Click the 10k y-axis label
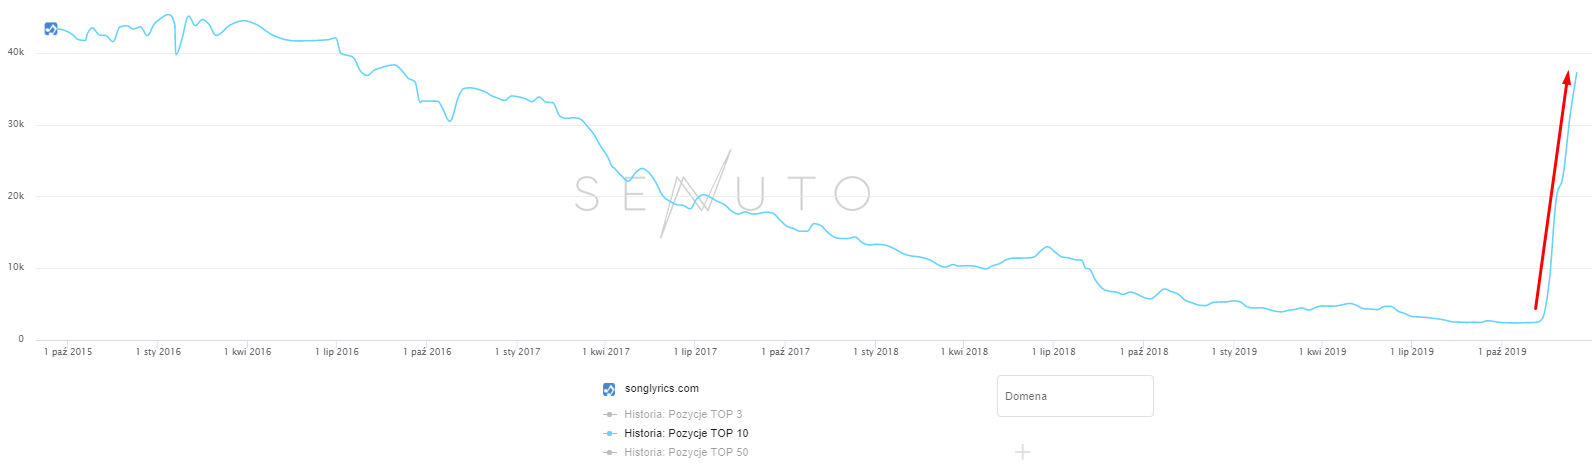 click(x=15, y=268)
